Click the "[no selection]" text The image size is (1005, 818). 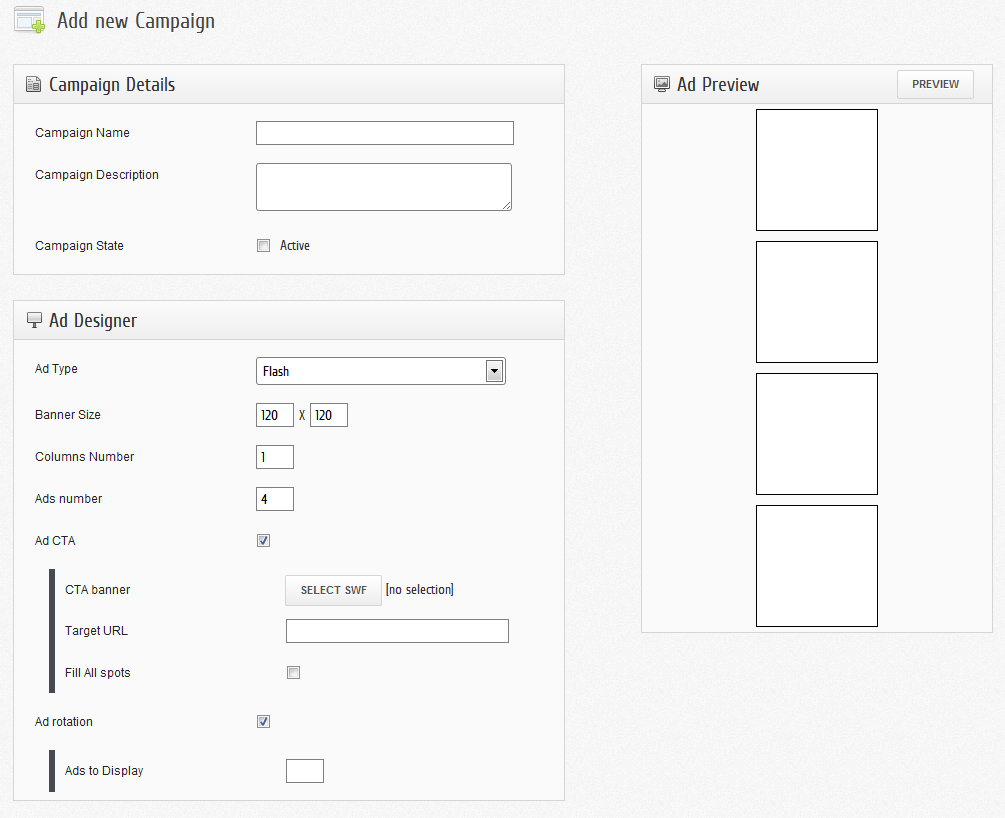click(420, 590)
